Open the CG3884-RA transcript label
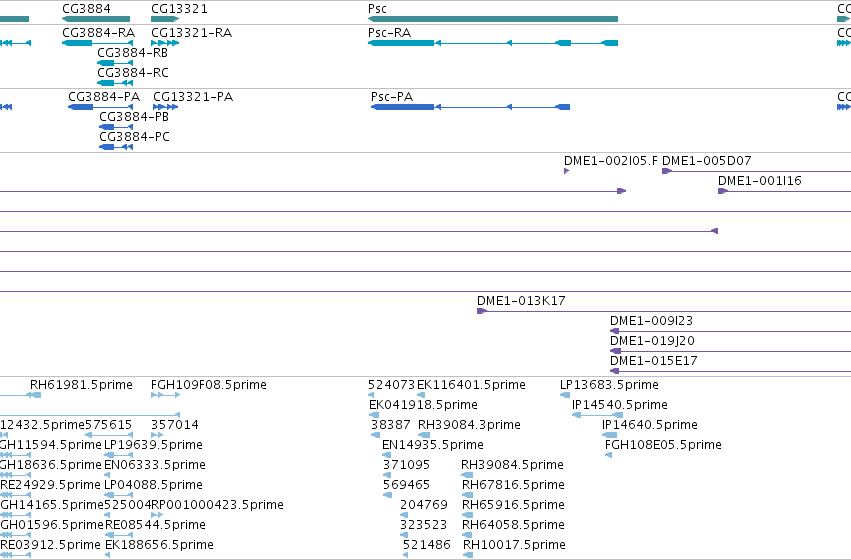Image resolution: width=851 pixels, height=560 pixels. pyautogui.click(x=98, y=33)
